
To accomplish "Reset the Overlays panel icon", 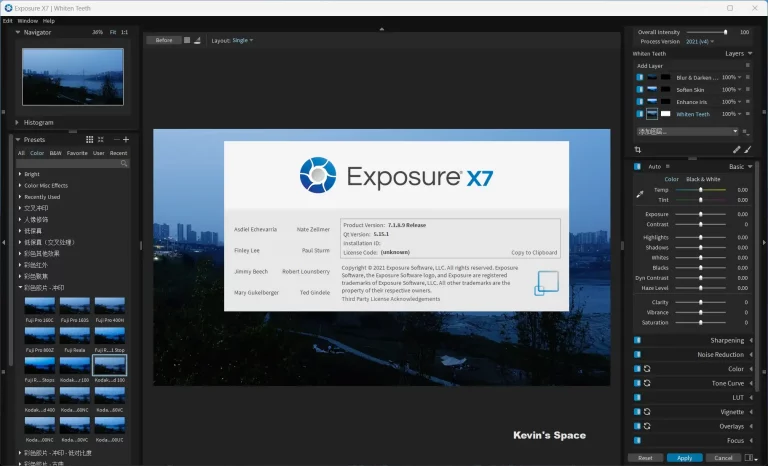I will point(647,426).
